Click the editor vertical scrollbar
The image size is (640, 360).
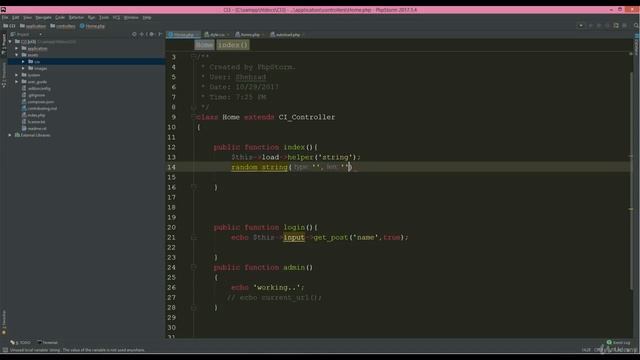pos(631,182)
